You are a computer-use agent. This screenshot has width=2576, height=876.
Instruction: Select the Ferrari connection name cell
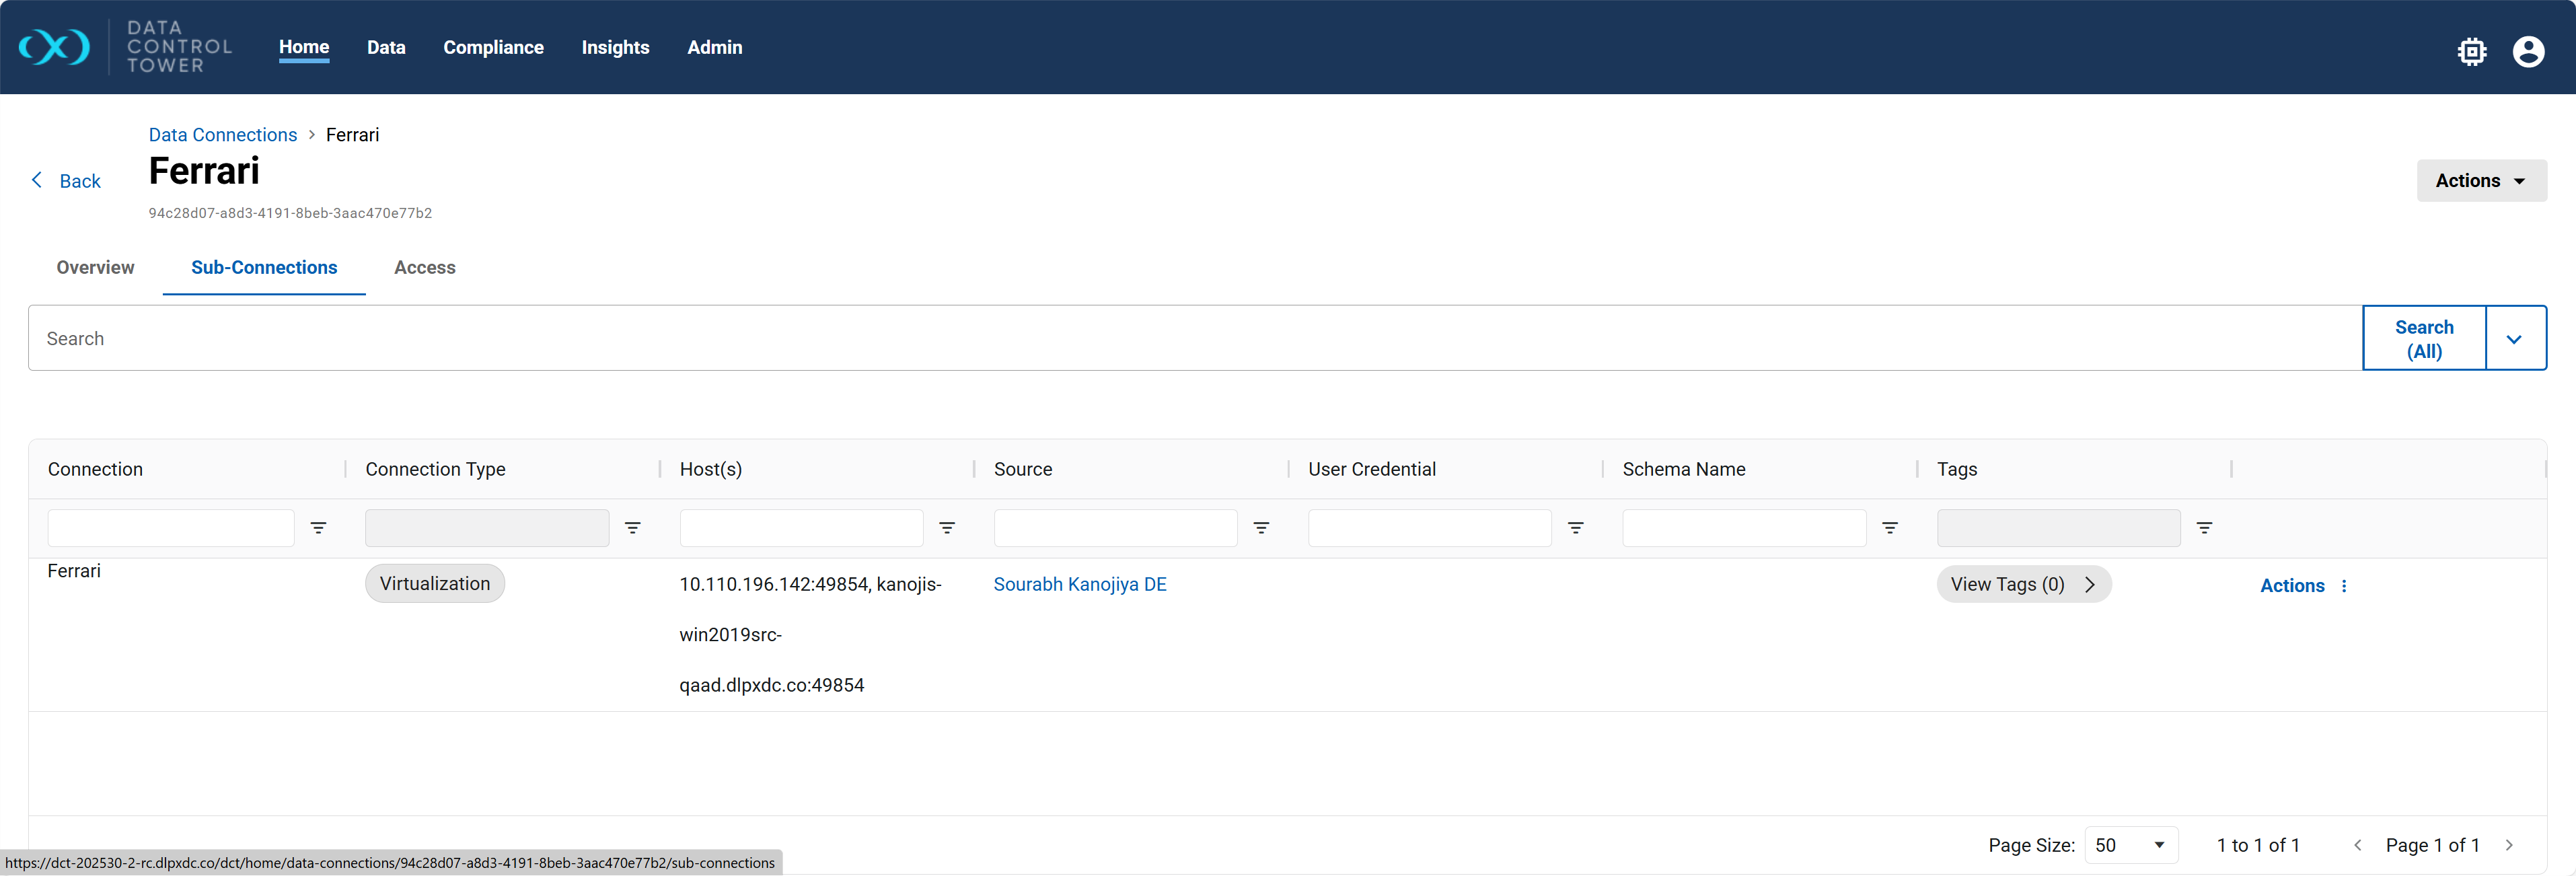tap(74, 571)
